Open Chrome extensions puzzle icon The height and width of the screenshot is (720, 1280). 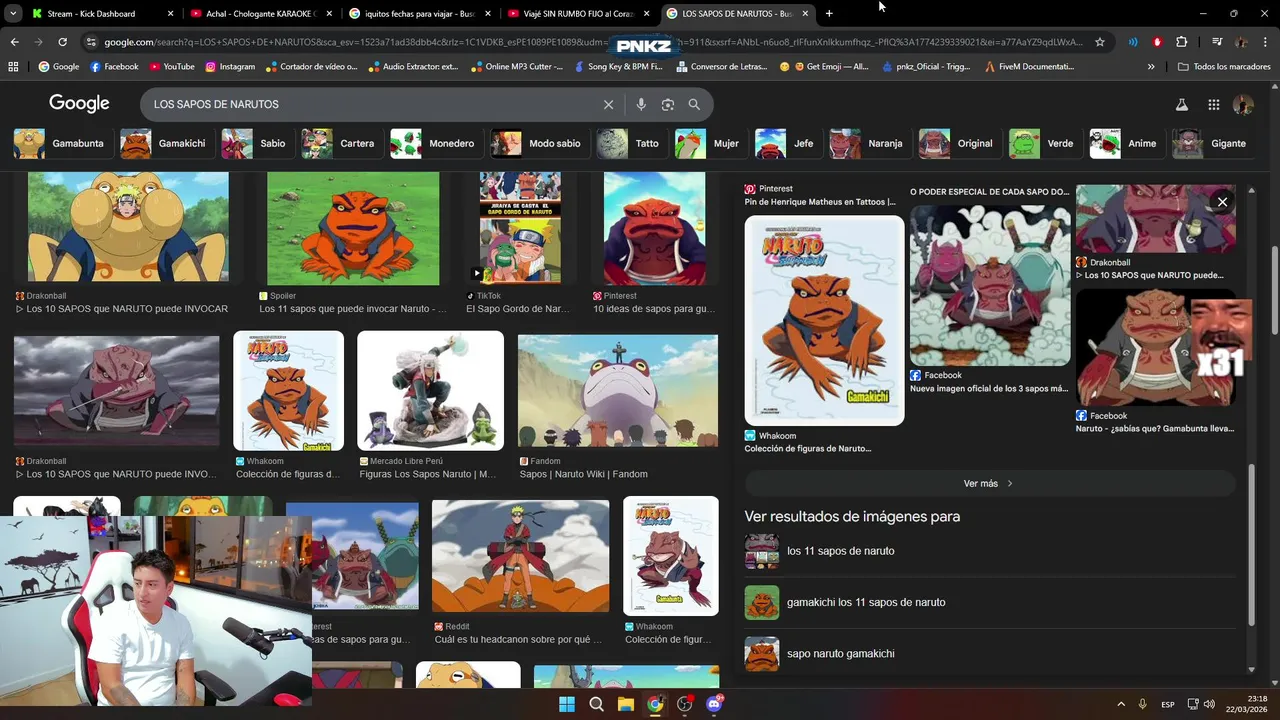(1181, 42)
